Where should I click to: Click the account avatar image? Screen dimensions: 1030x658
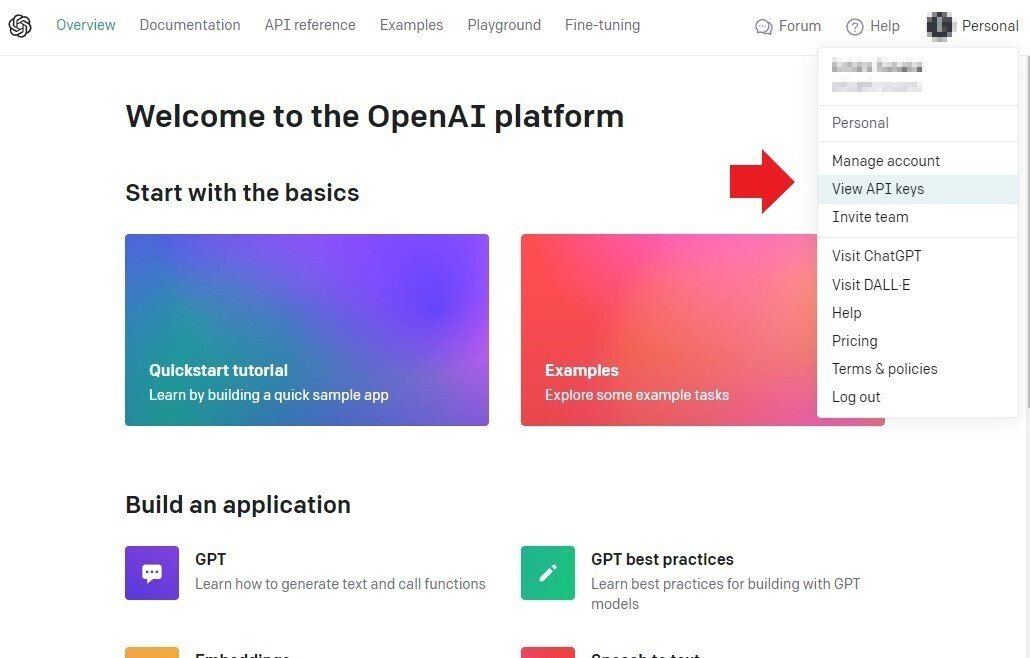940,26
